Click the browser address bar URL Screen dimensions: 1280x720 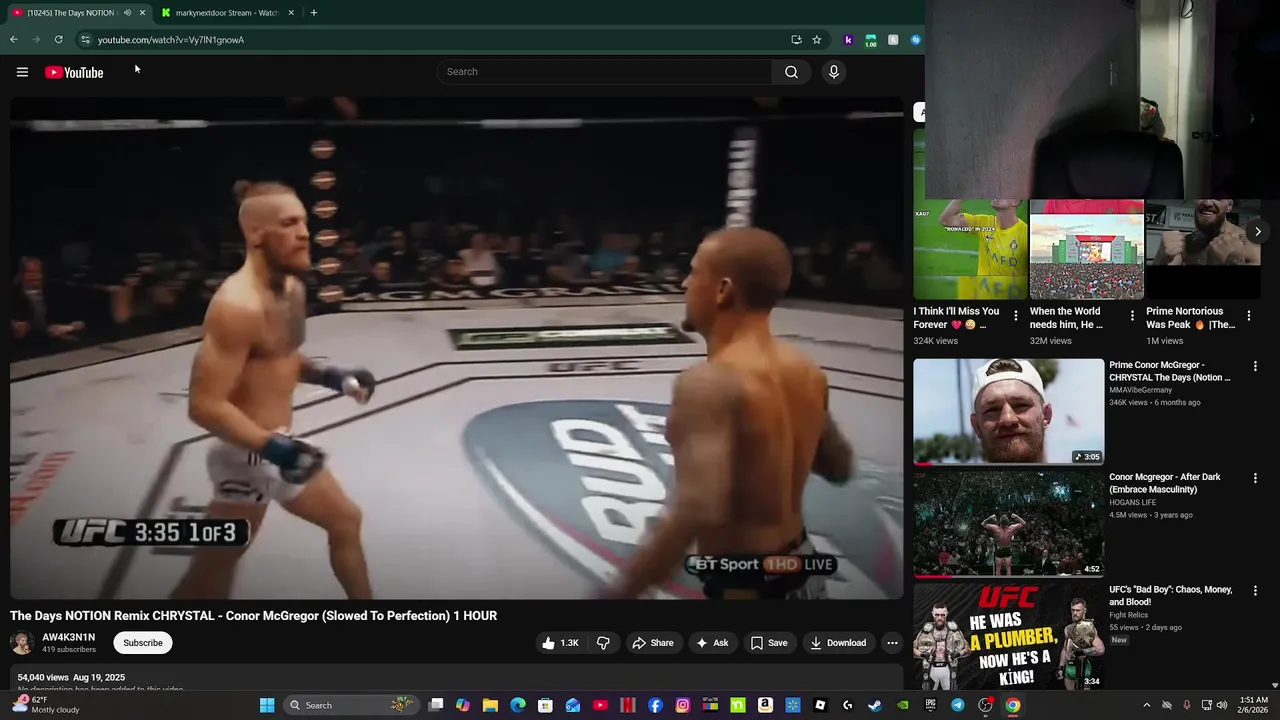tap(171, 40)
